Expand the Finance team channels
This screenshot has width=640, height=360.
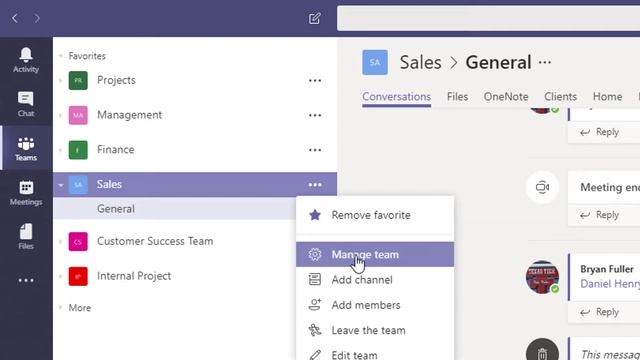pyautogui.click(x=60, y=150)
